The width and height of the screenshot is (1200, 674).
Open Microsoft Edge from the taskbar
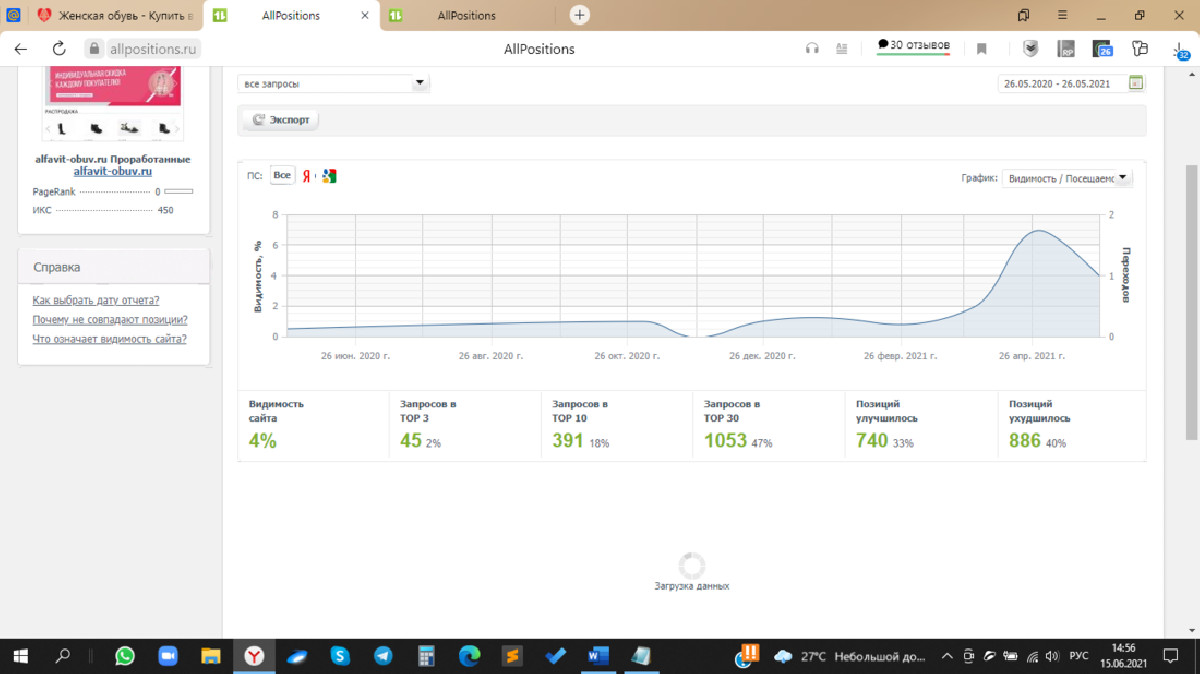click(469, 656)
